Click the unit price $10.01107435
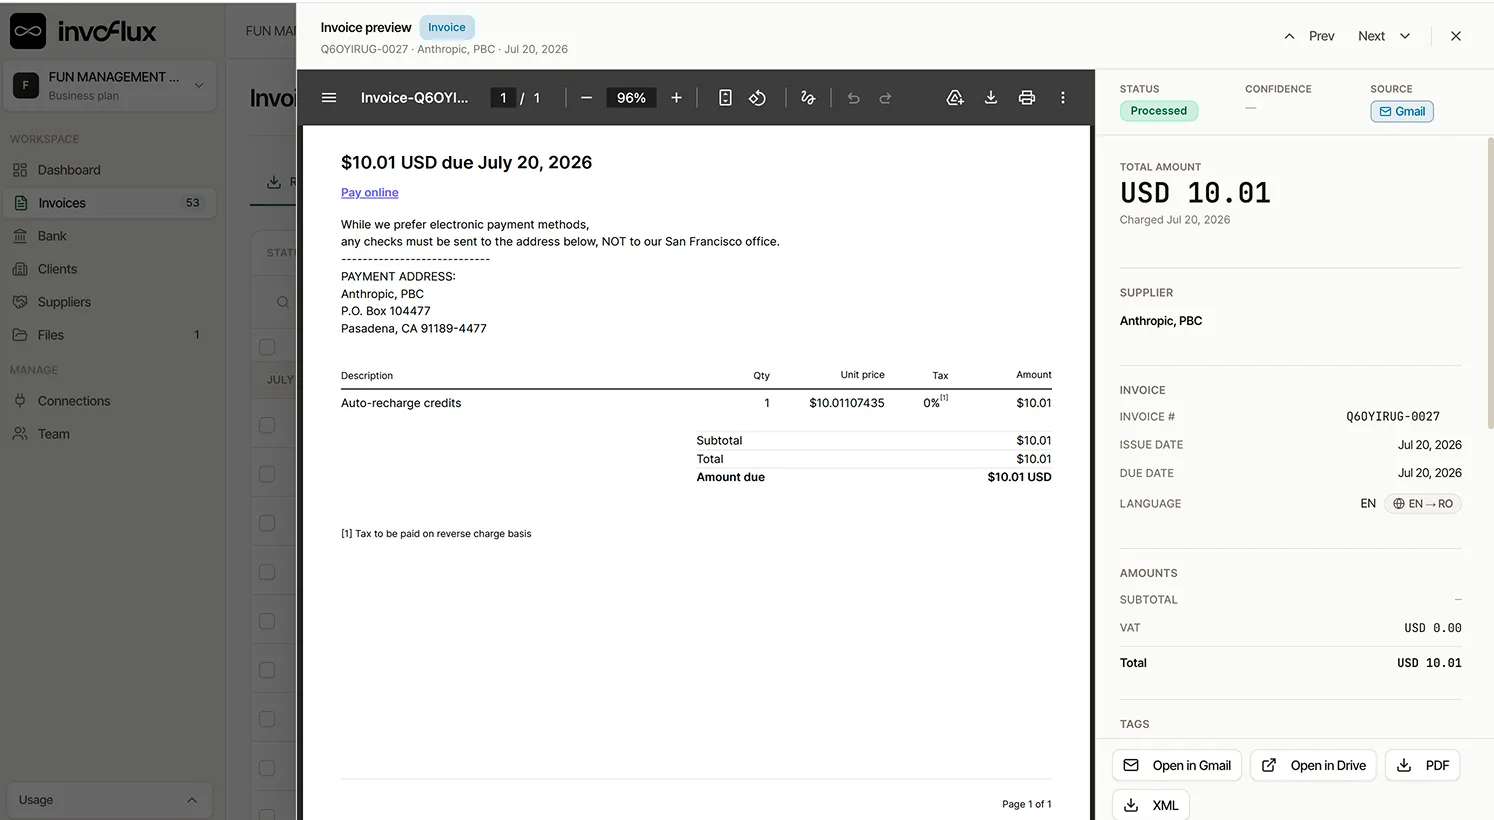This screenshot has height=820, width=1494. pos(847,403)
